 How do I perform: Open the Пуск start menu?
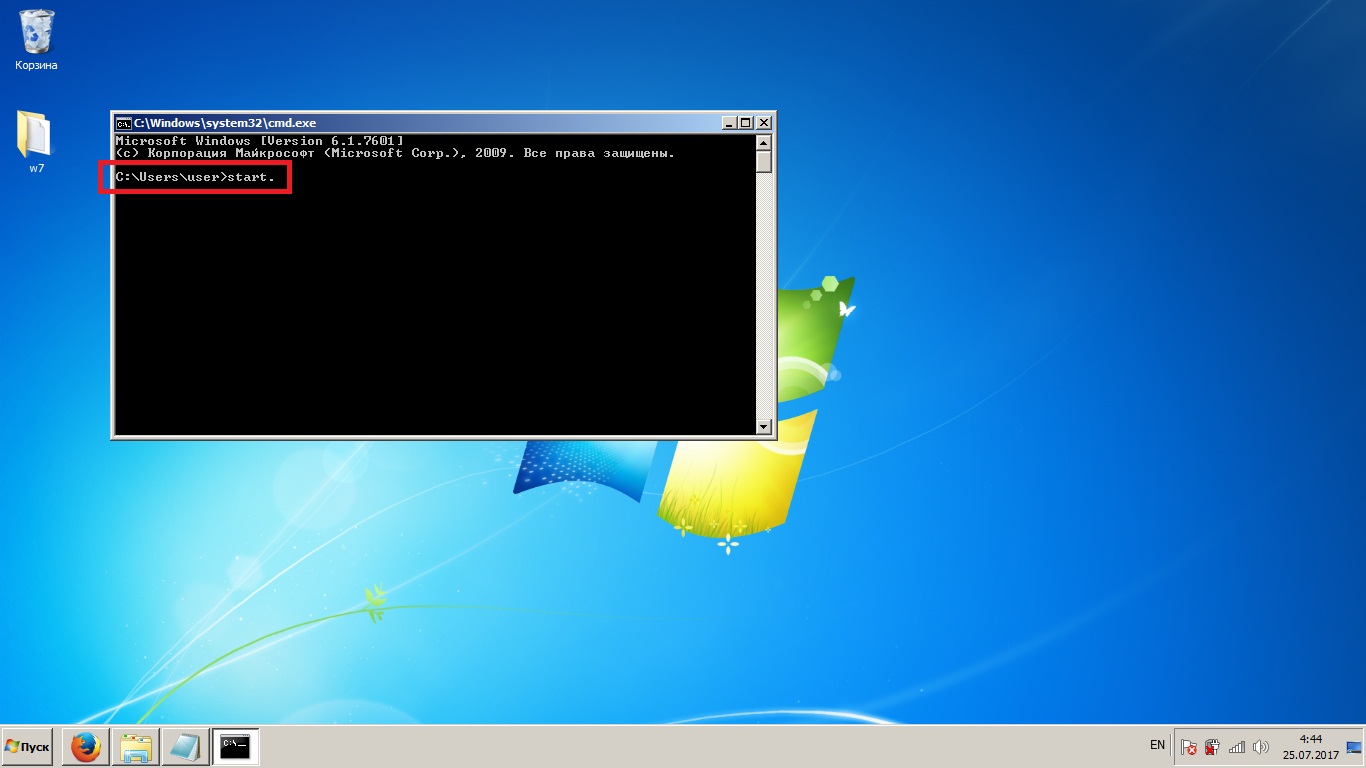coord(28,747)
